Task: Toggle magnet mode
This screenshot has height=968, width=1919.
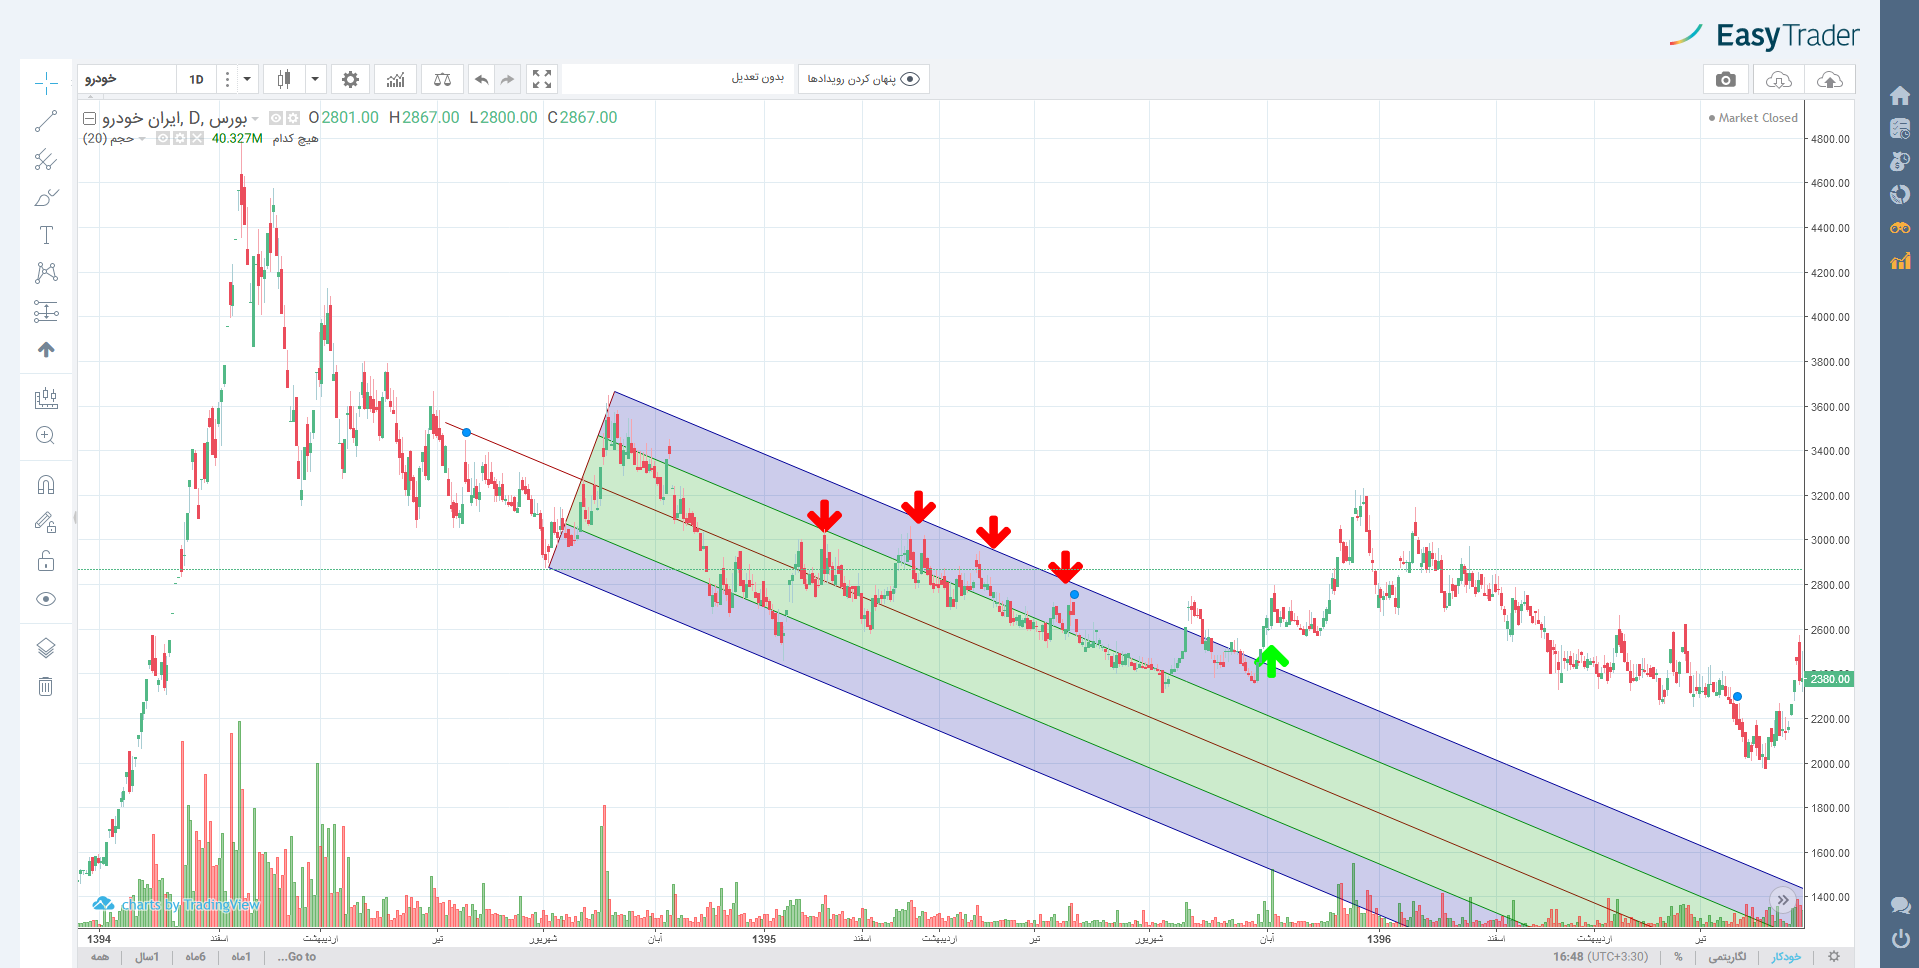Action: click(x=46, y=485)
